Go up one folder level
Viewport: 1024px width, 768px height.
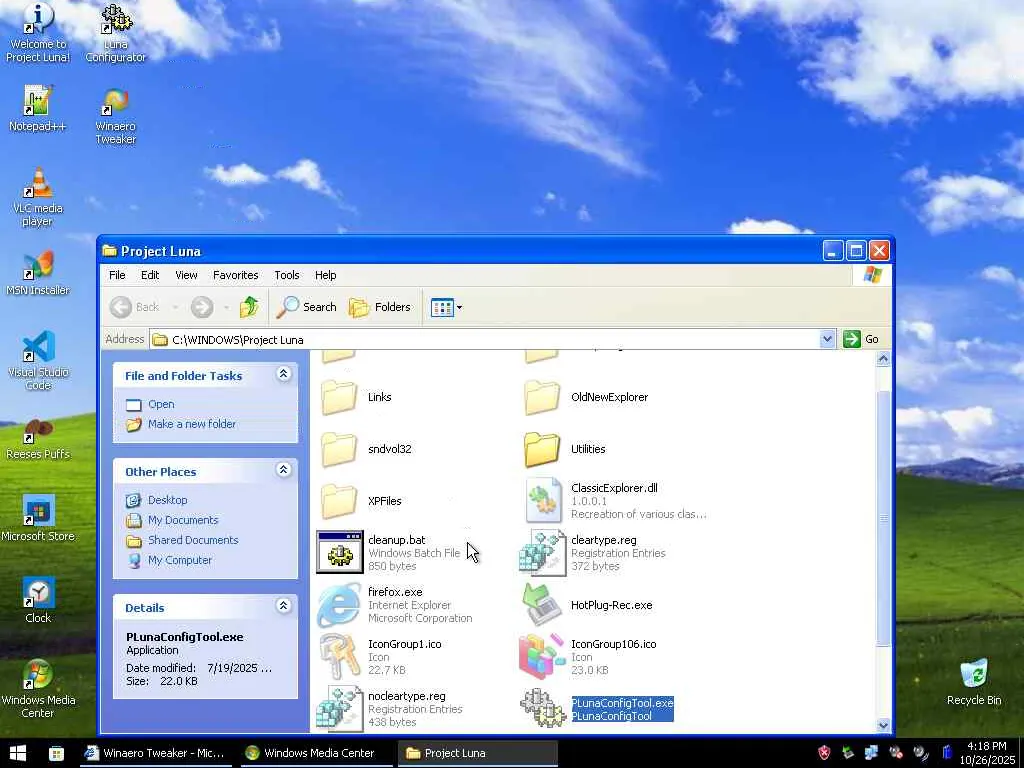[x=249, y=307]
